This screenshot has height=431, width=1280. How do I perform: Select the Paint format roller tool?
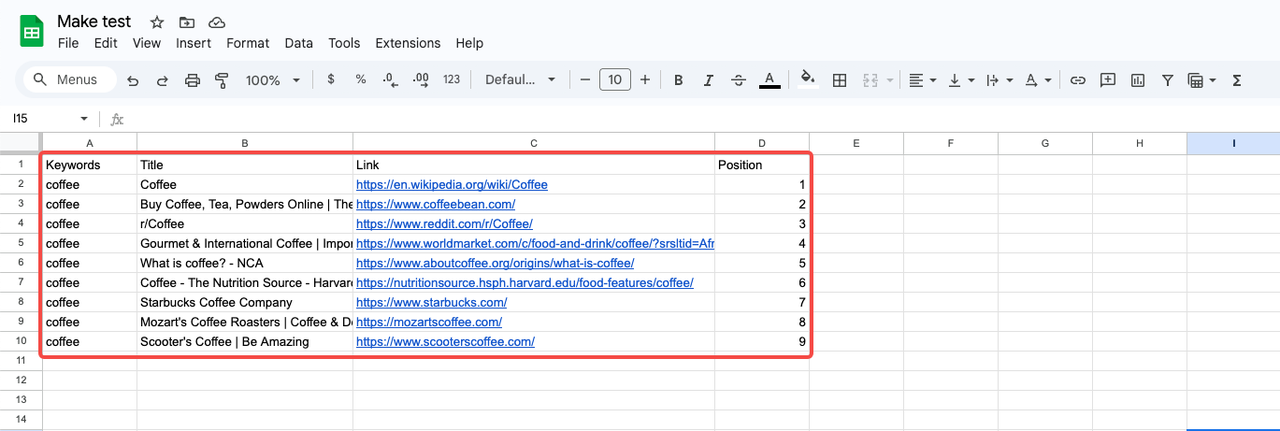tap(222, 80)
